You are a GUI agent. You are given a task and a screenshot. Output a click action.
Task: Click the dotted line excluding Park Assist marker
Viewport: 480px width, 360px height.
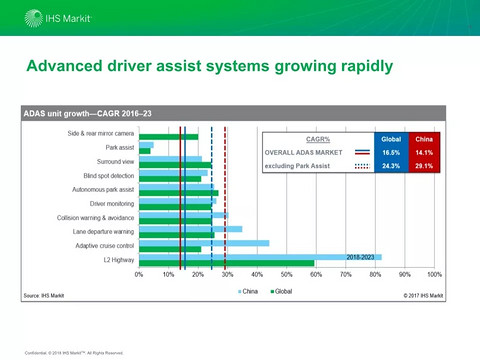[362, 166]
